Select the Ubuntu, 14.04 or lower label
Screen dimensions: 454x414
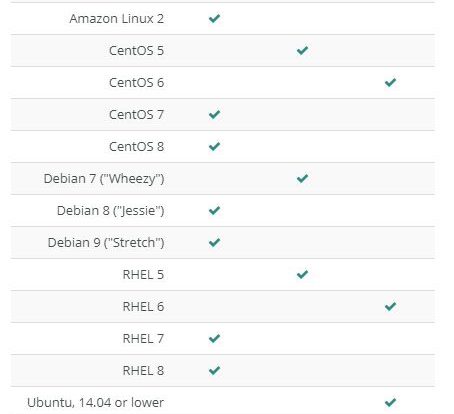tap(95, 403)
